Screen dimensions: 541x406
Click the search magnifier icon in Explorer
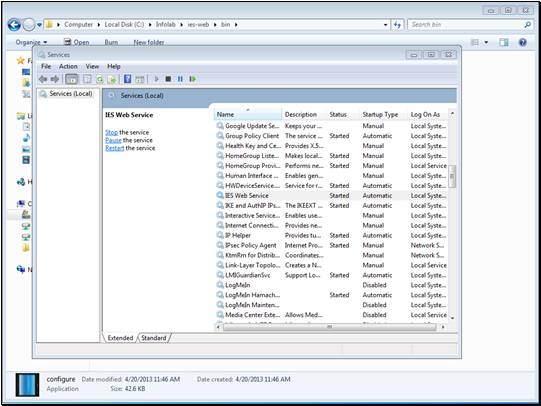(x=528, y=24)
